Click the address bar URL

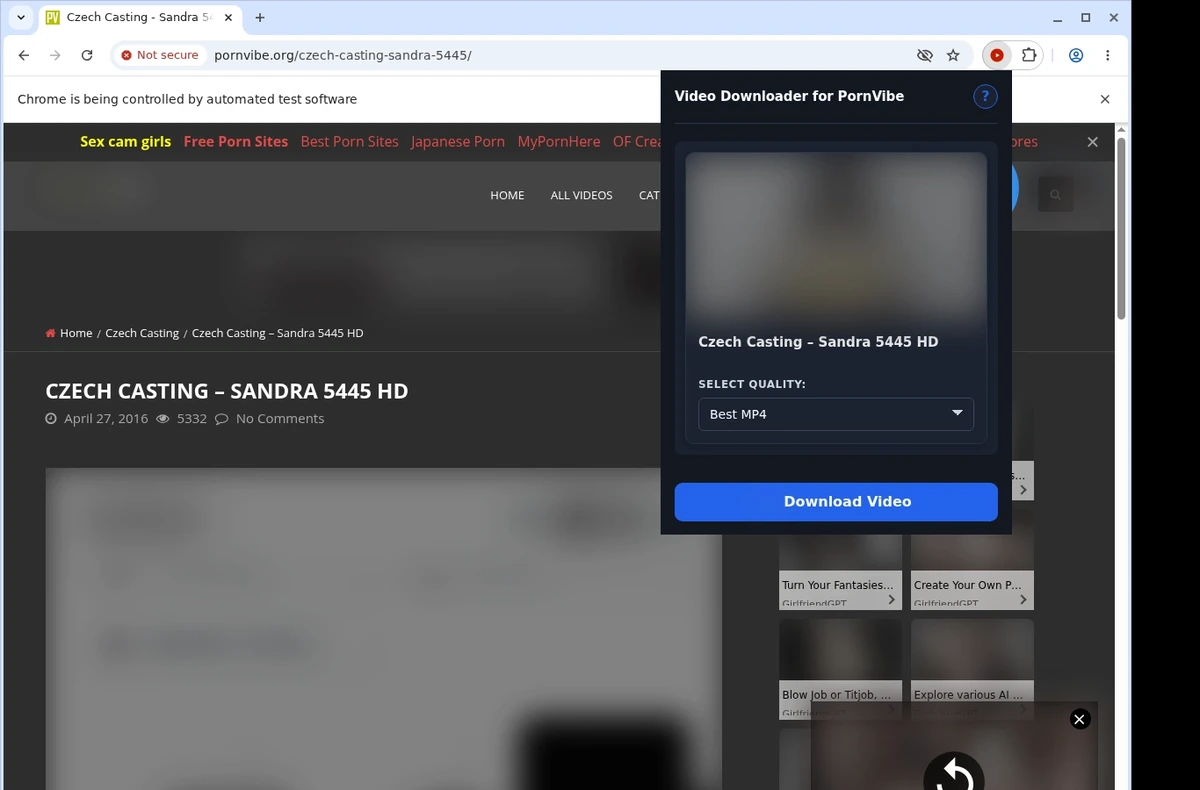[342, 55]
